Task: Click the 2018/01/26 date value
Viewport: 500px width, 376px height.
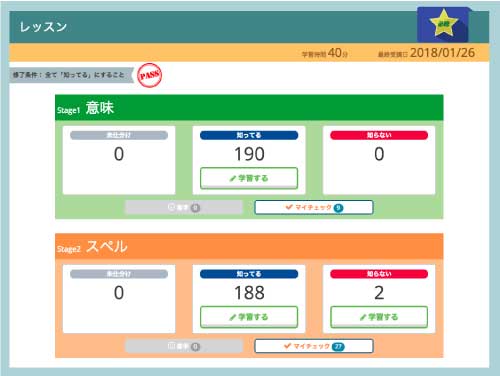Action: click(442, 53)
